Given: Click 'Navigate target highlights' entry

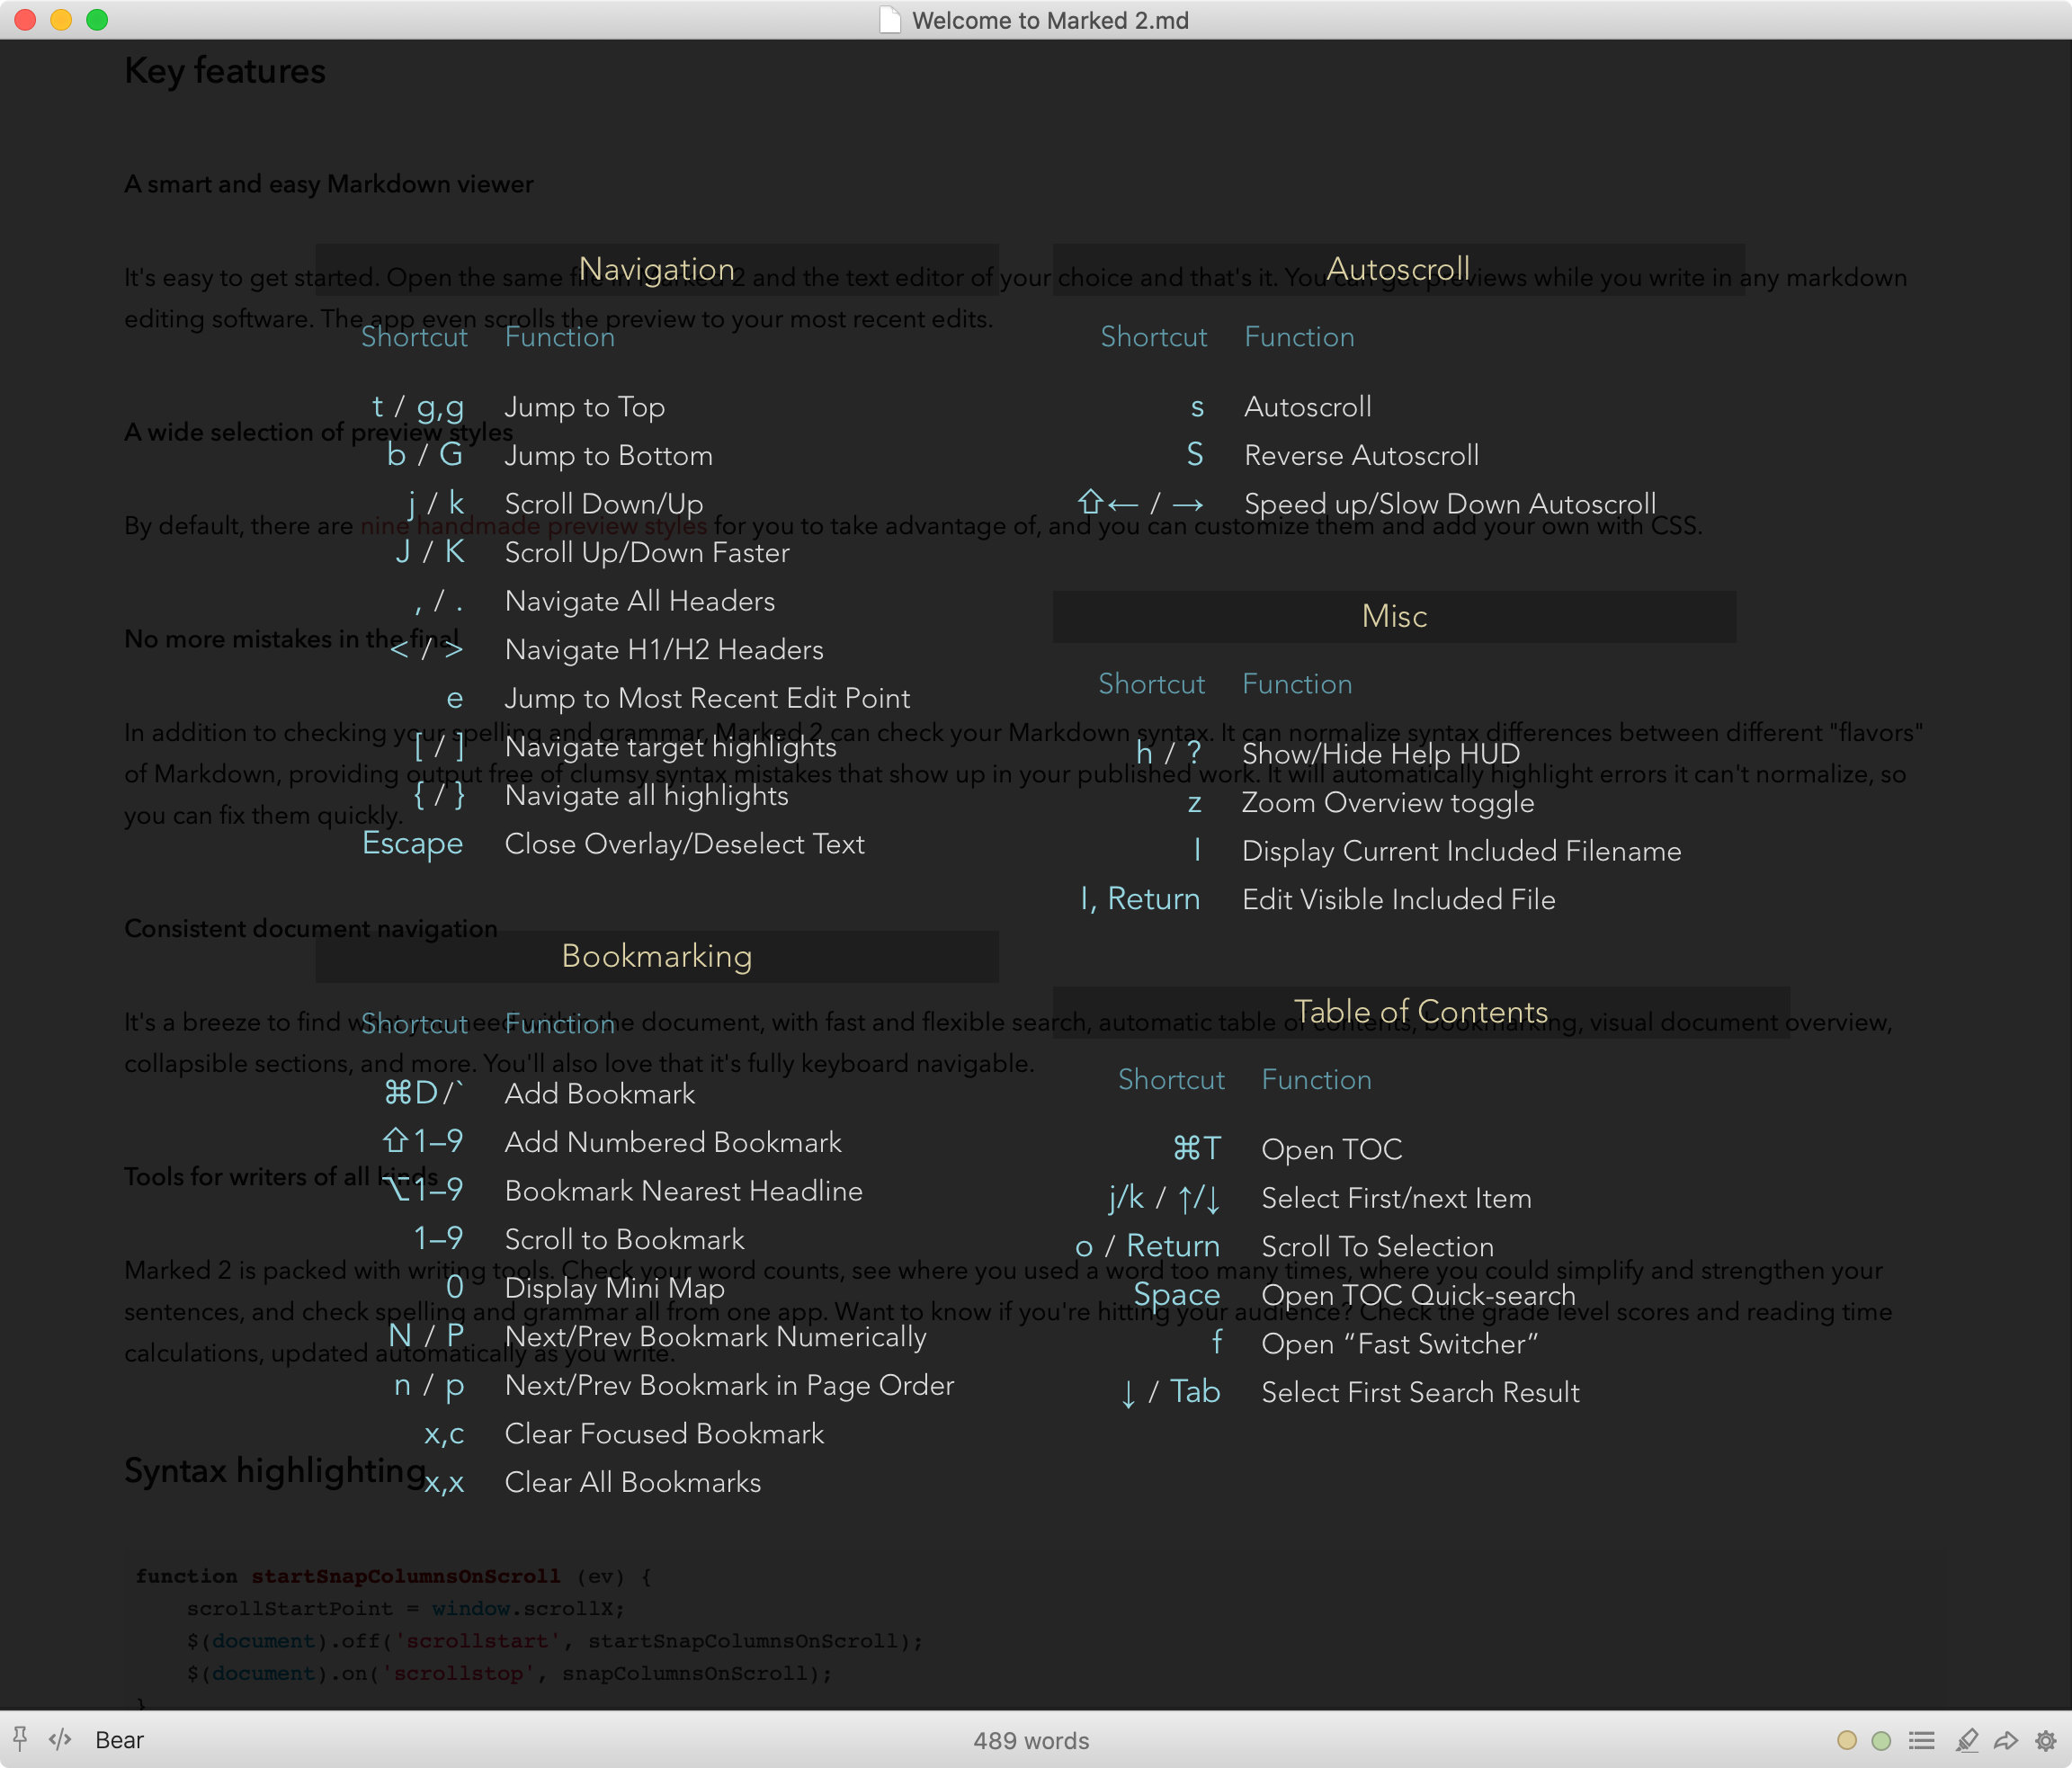Looking at the screenshot, I should coord(671,747).
